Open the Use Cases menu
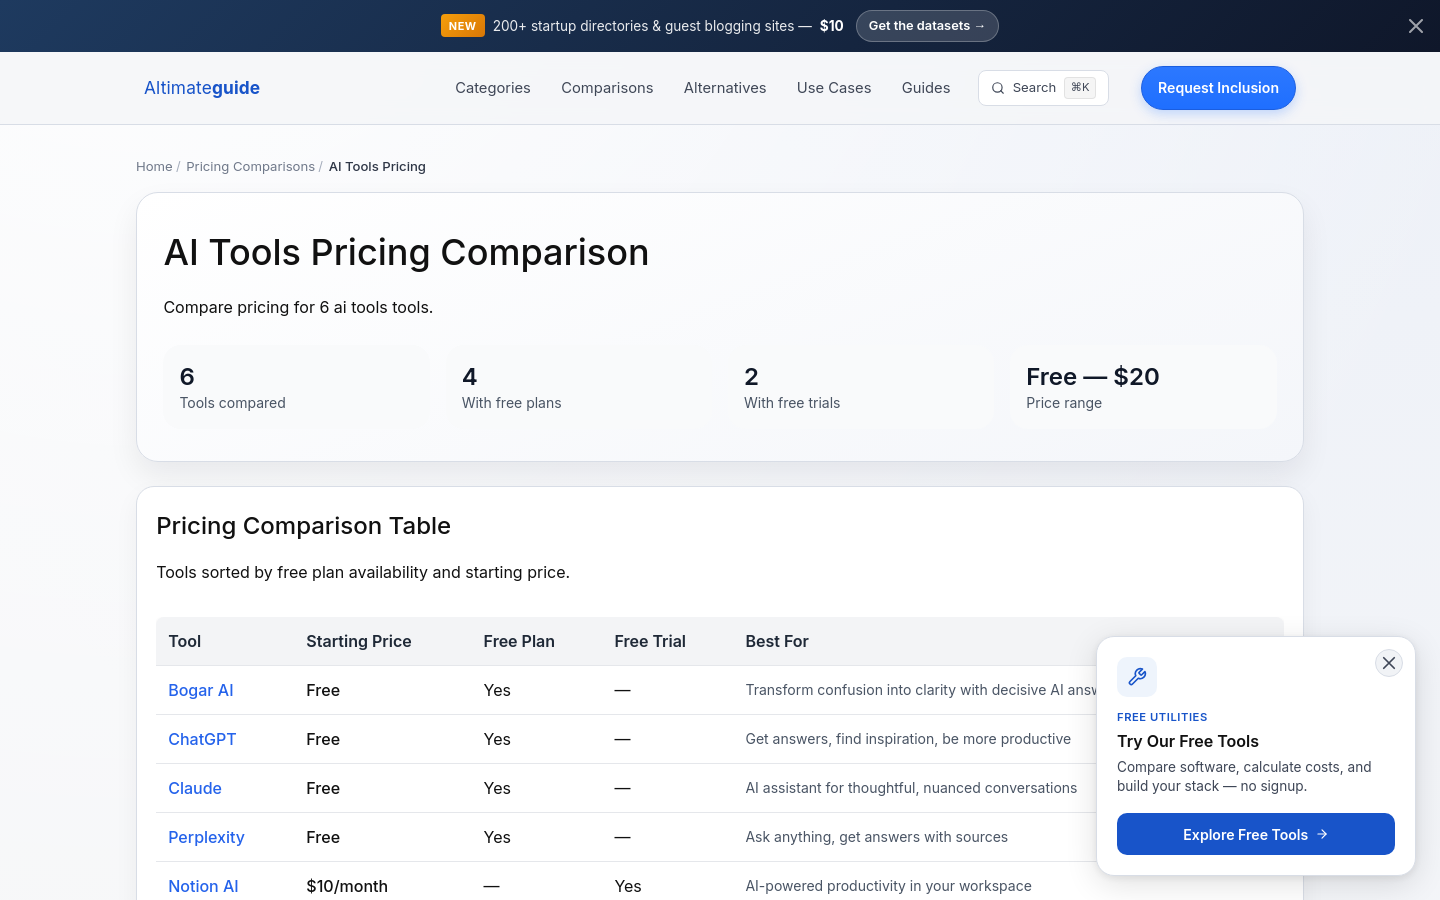Screen dimensions: 1440x900 tap(834, 88)
